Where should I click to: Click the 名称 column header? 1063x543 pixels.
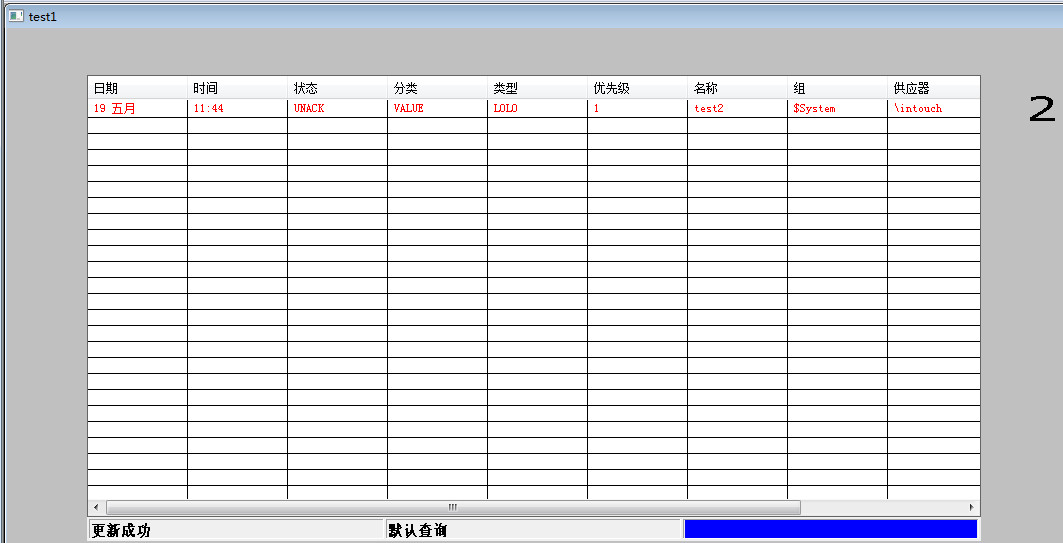pos(738,88)
